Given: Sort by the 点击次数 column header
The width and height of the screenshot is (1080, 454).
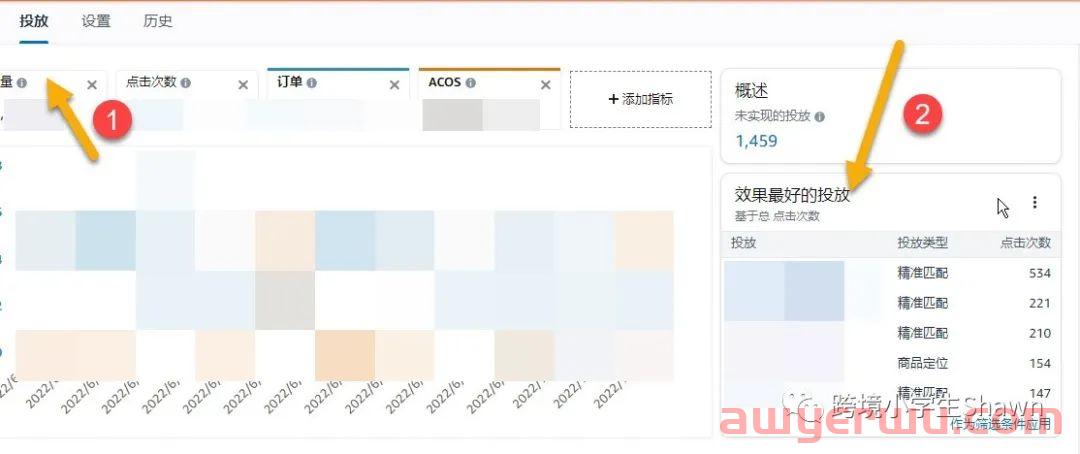Looking at the screenshot, I should pos(1026,243).
